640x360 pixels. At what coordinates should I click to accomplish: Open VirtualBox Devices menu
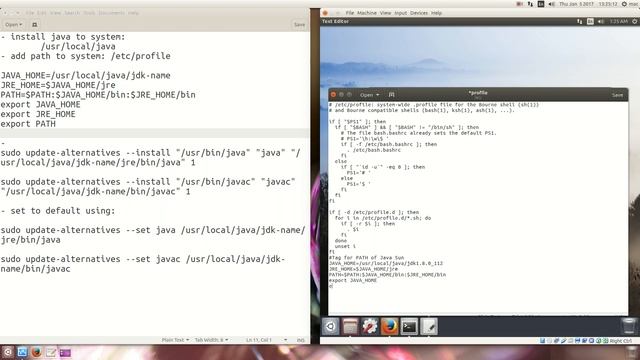(419, 13)
